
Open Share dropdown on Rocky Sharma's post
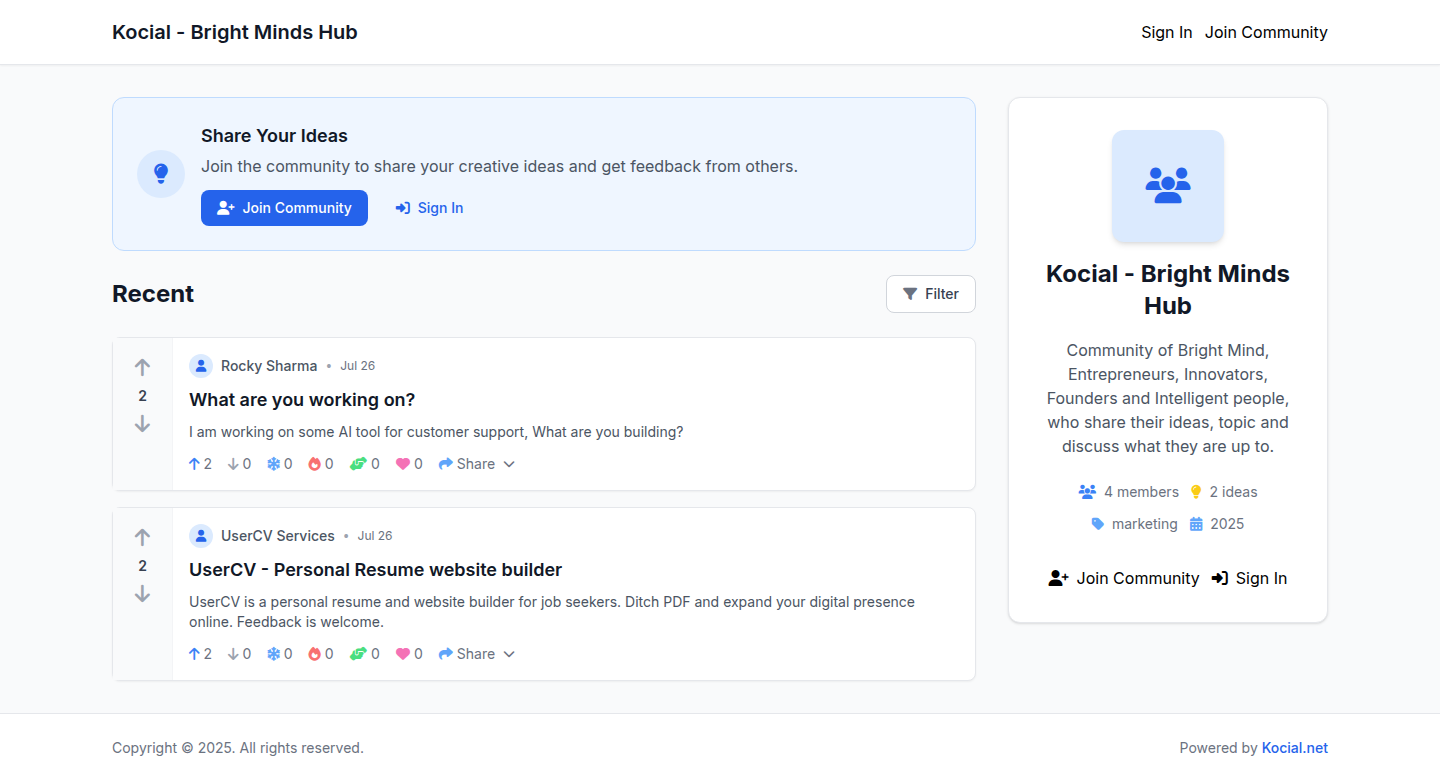pos(477,464)
